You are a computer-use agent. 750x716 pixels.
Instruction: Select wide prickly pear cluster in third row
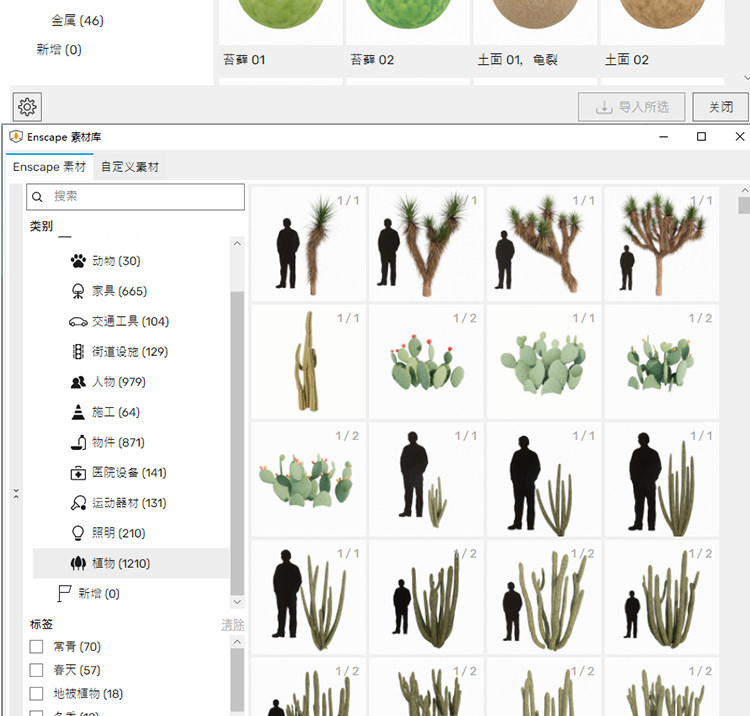309,479
